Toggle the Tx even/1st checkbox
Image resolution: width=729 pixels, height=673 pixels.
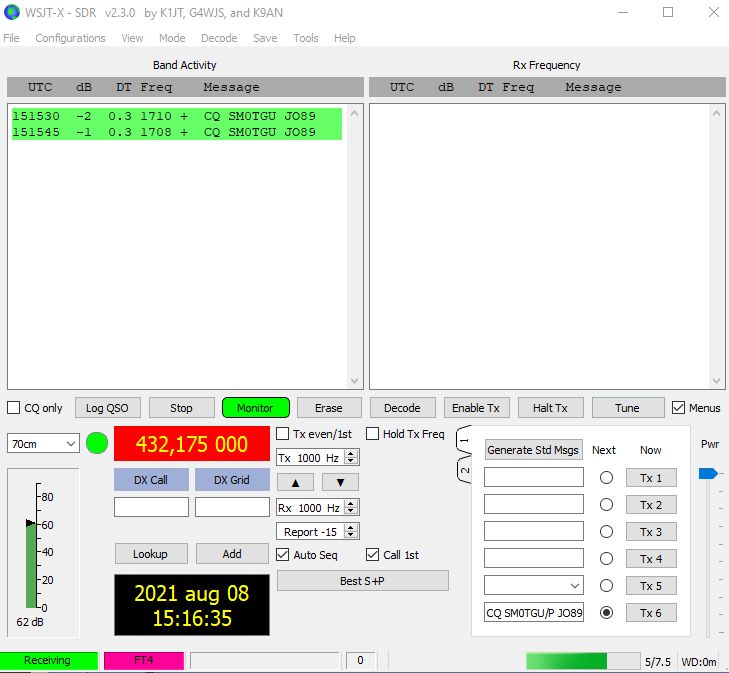click(x=283, y=434)
